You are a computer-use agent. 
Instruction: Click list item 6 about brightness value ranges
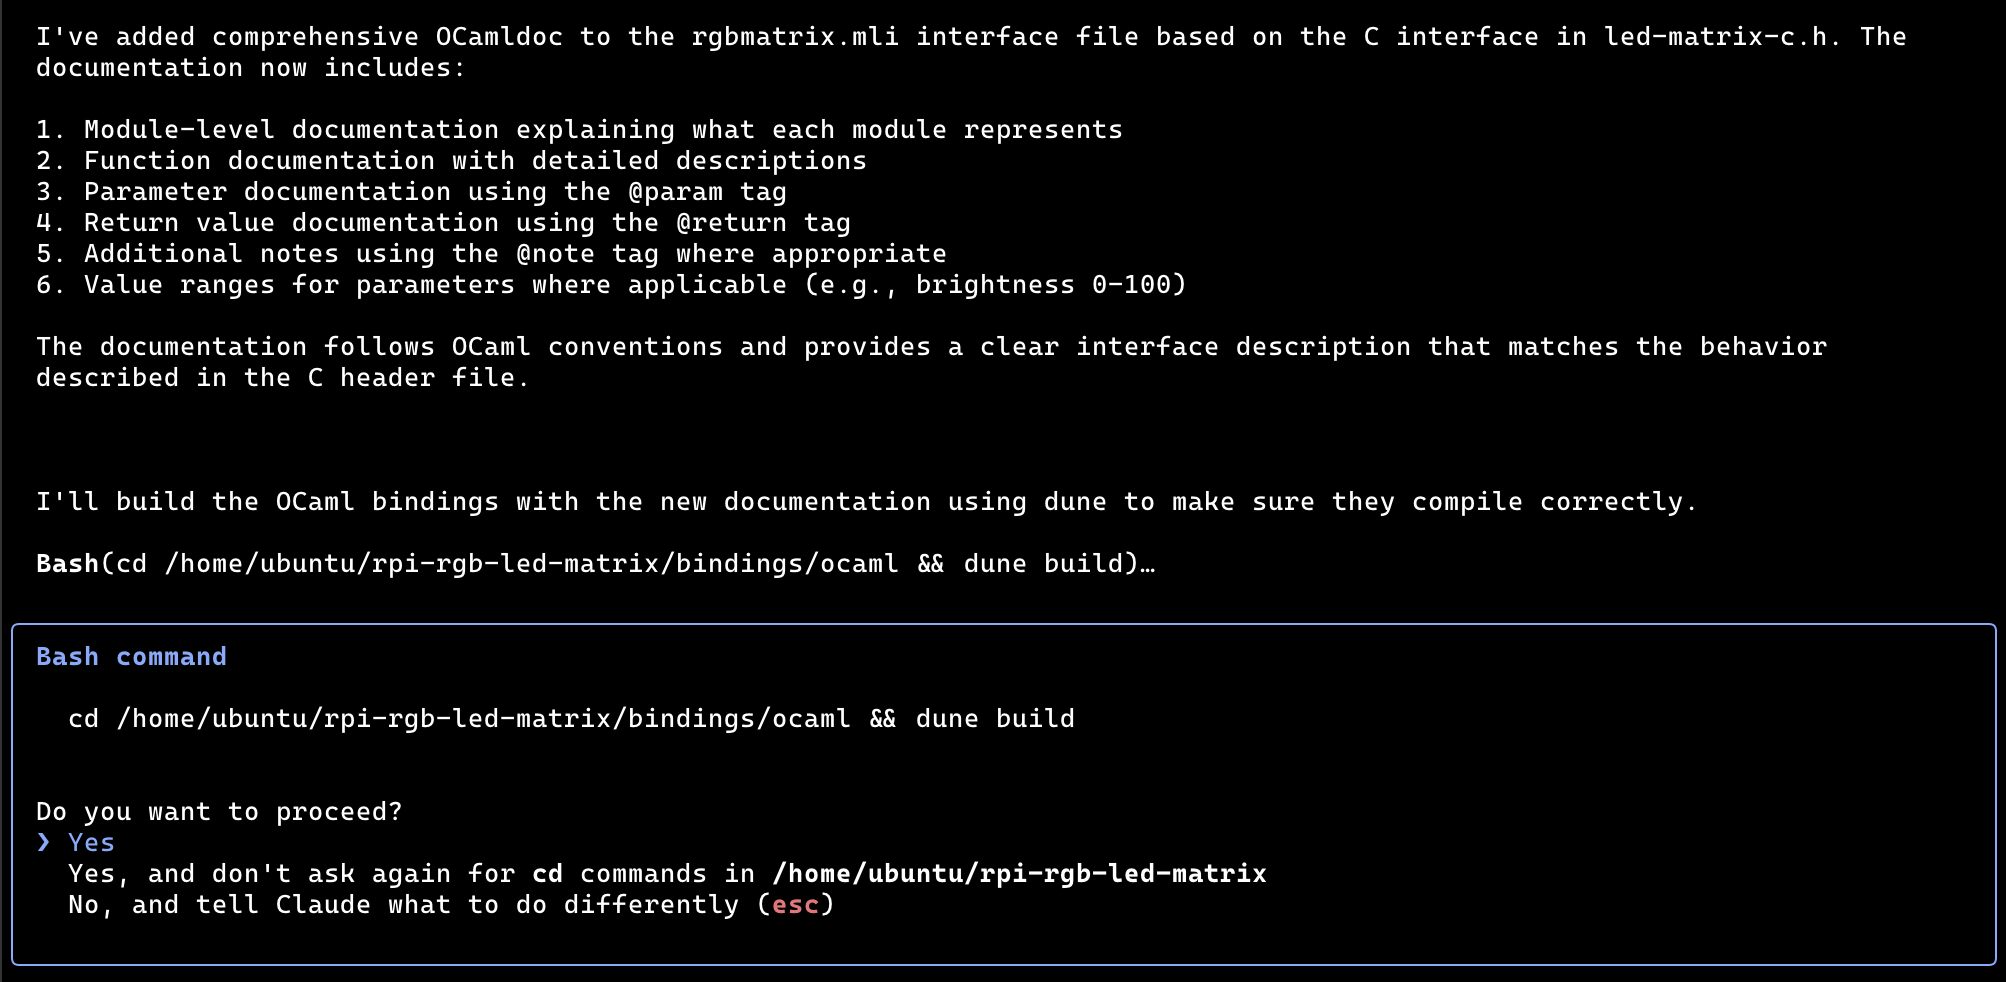tap(611, 285)
